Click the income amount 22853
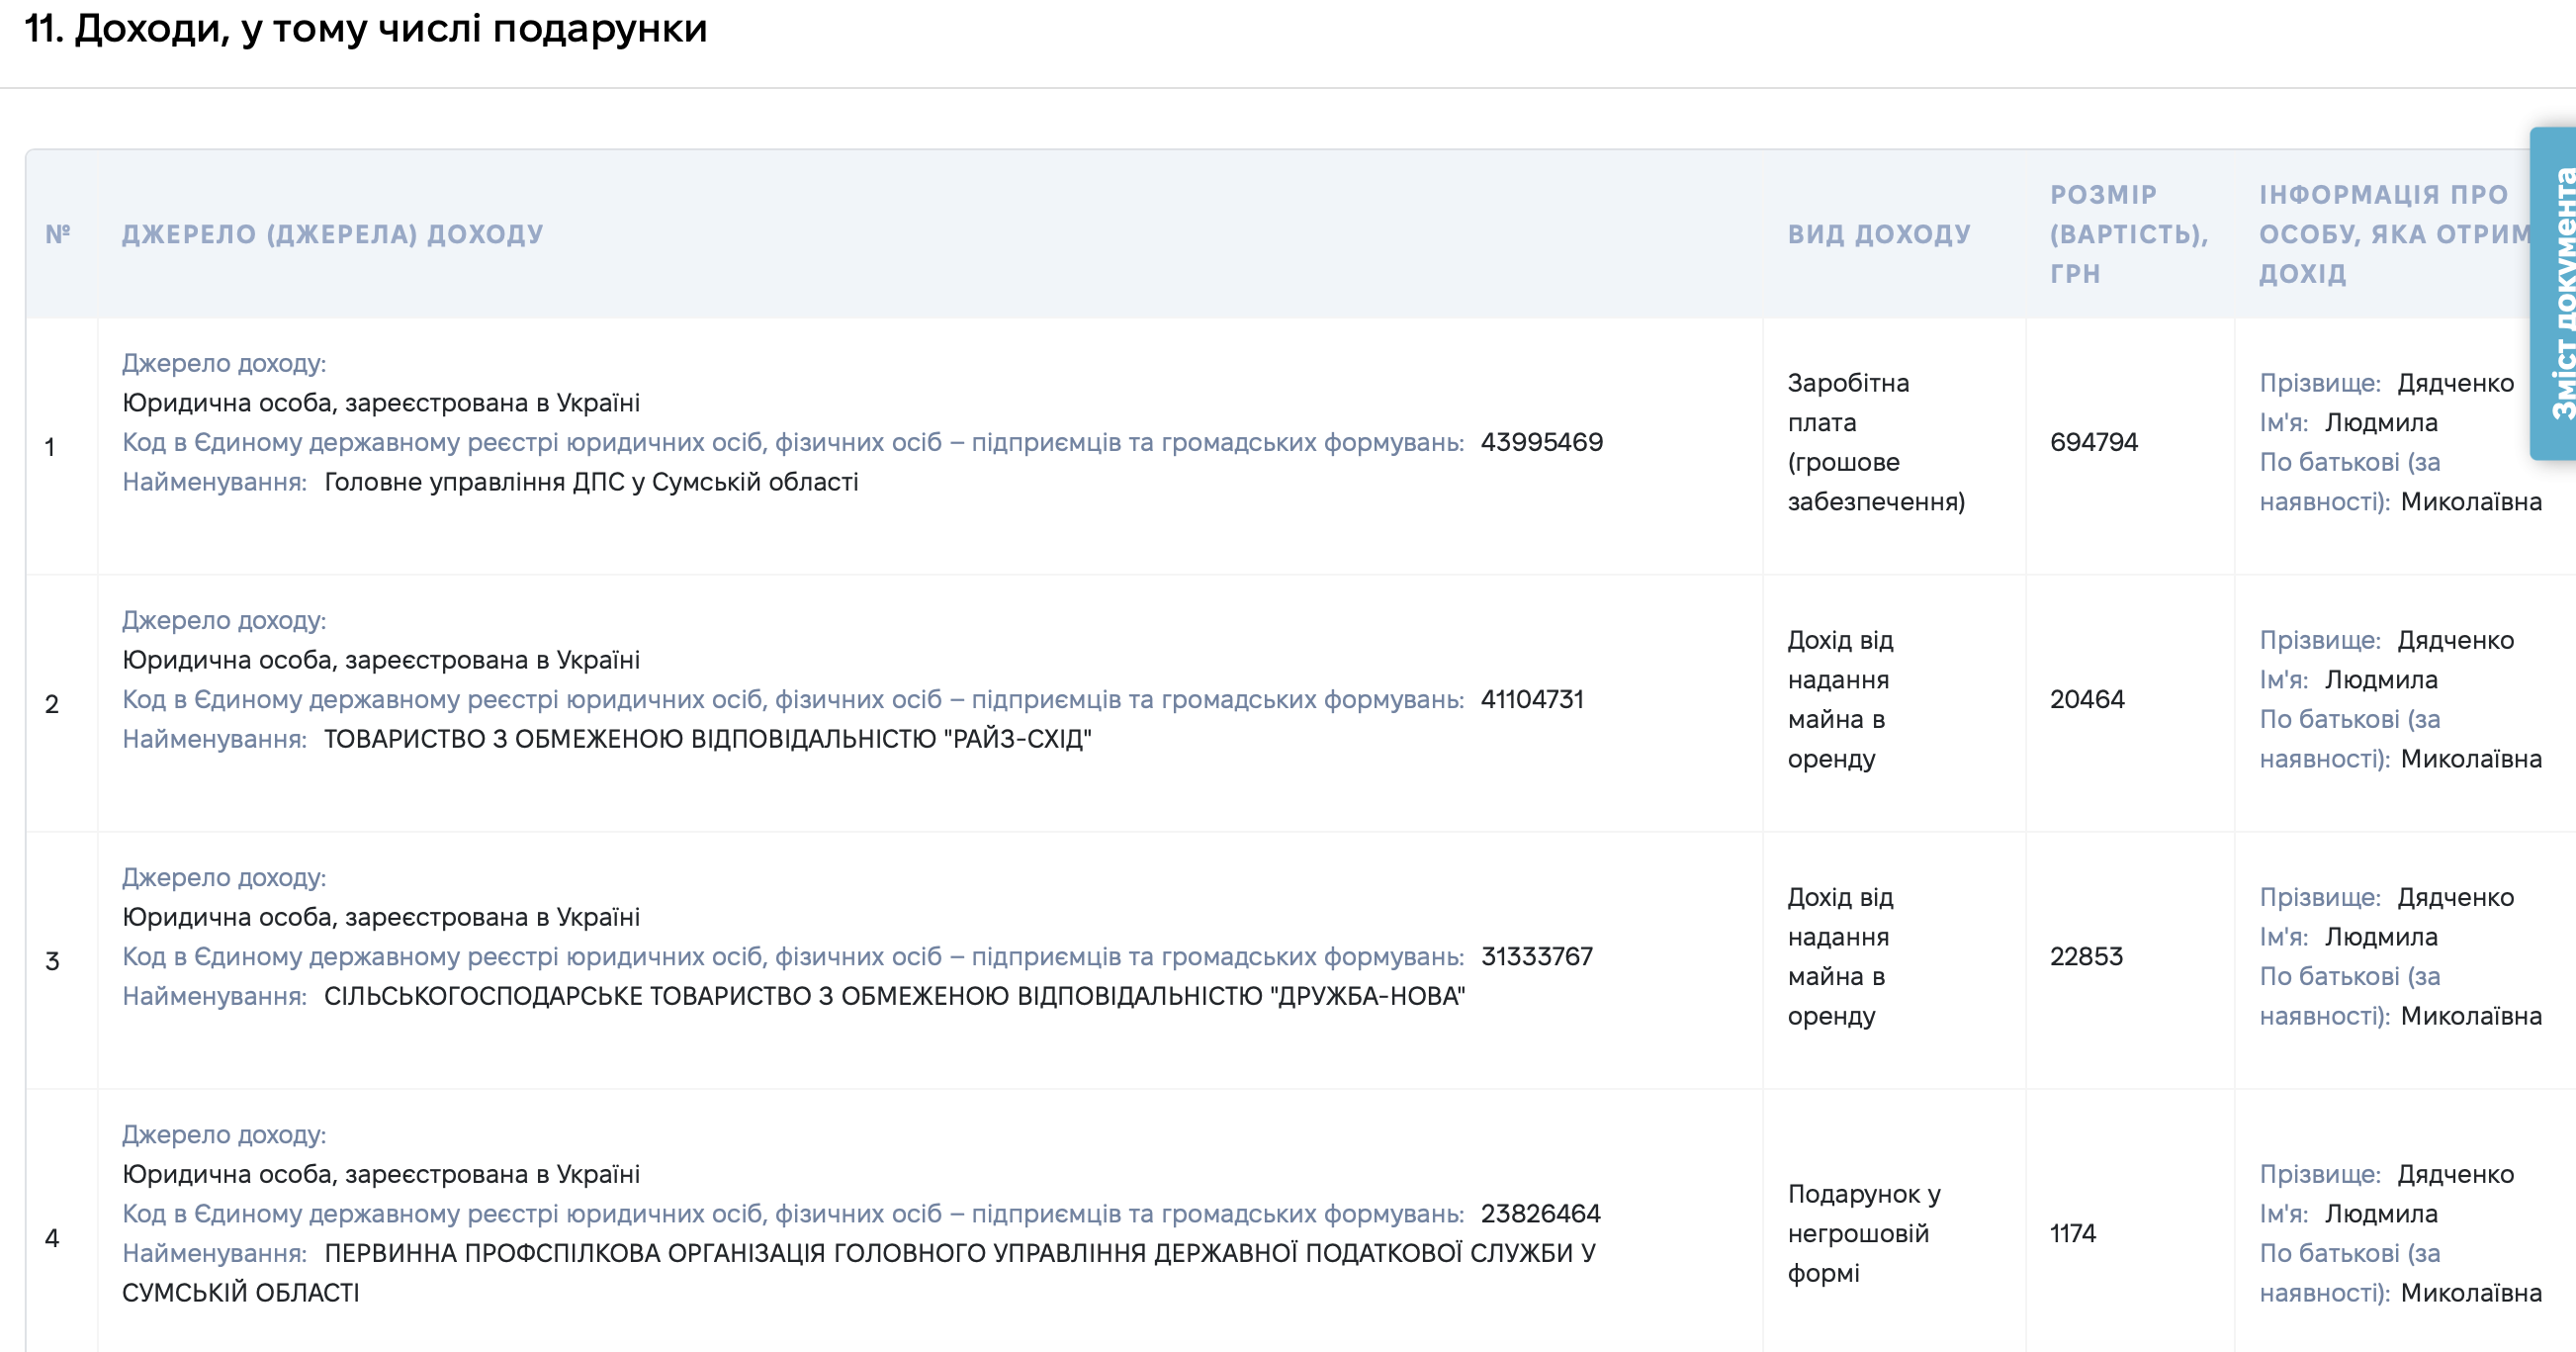The image size is (2576, 1352). pyautogui.click(x=2086, y=956)
